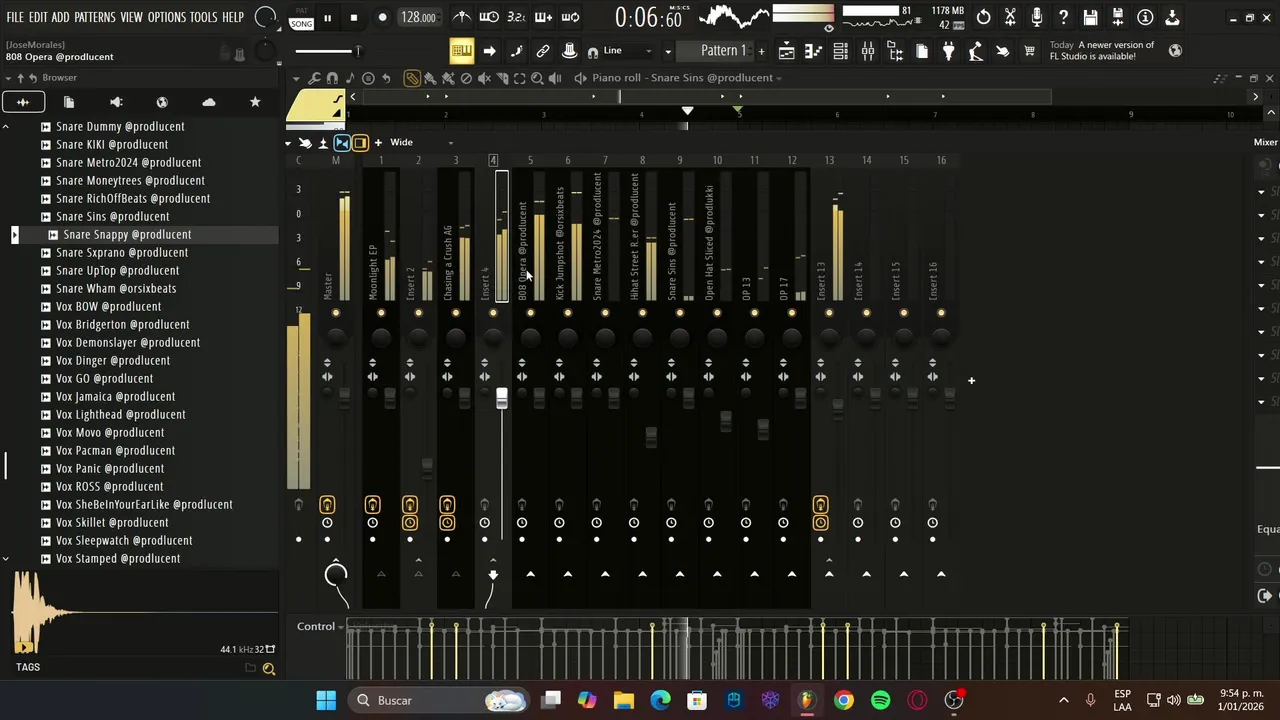Image resolution: width=1280 pixels, height=720 pixels.
Task: Open the HELP menu
Action: (233, 17)
